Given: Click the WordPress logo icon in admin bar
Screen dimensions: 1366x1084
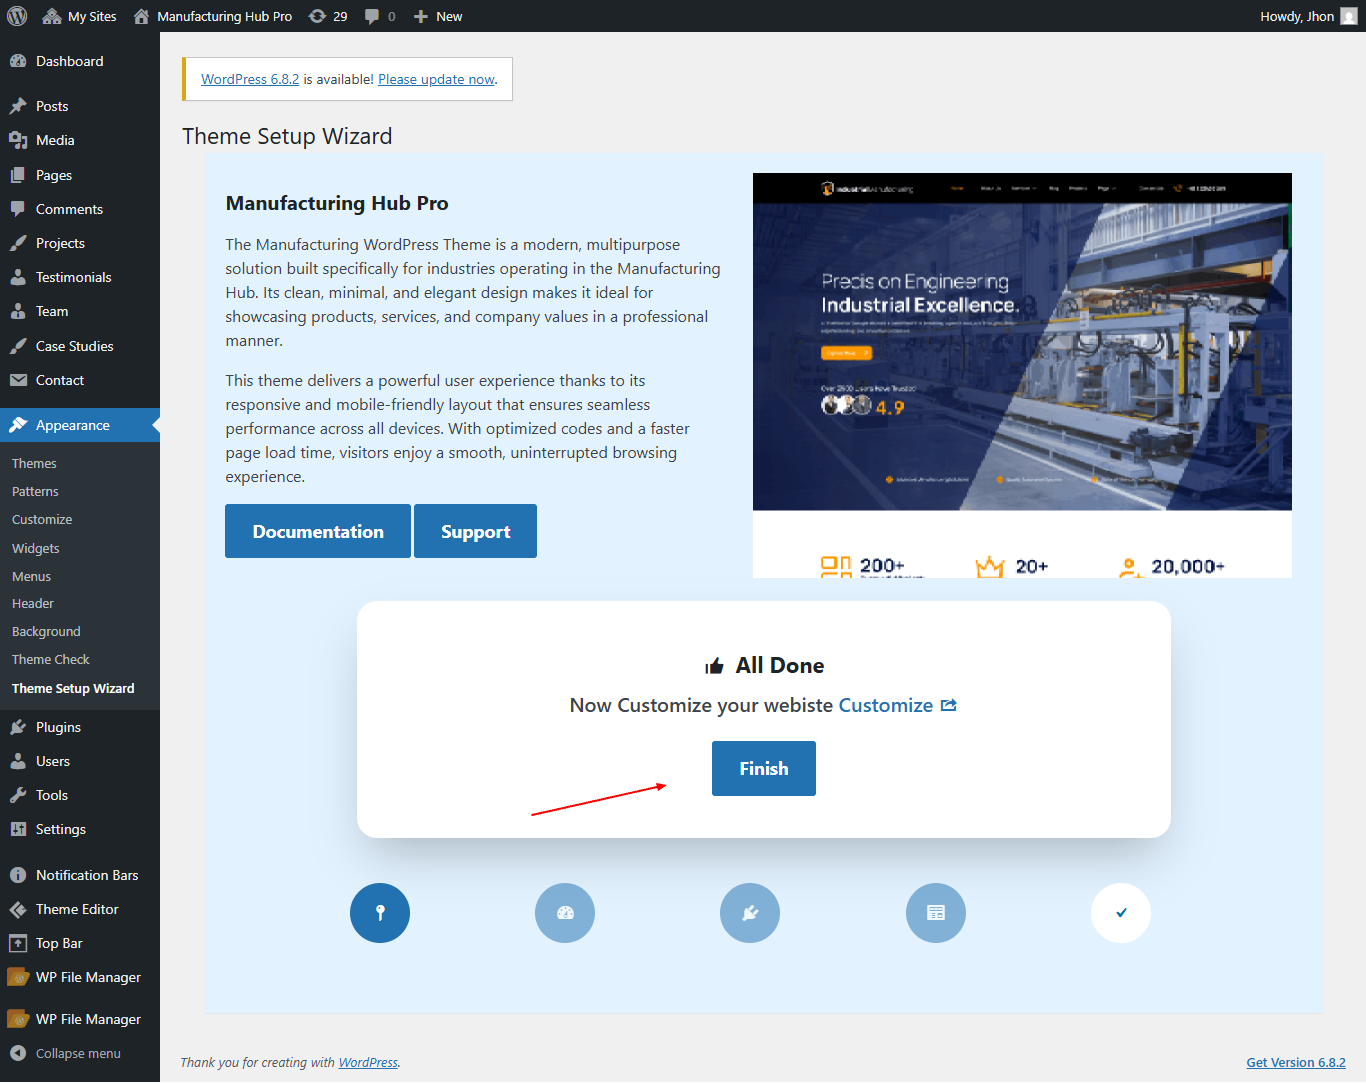Looking at the screenshot, I should pos(17,16).
